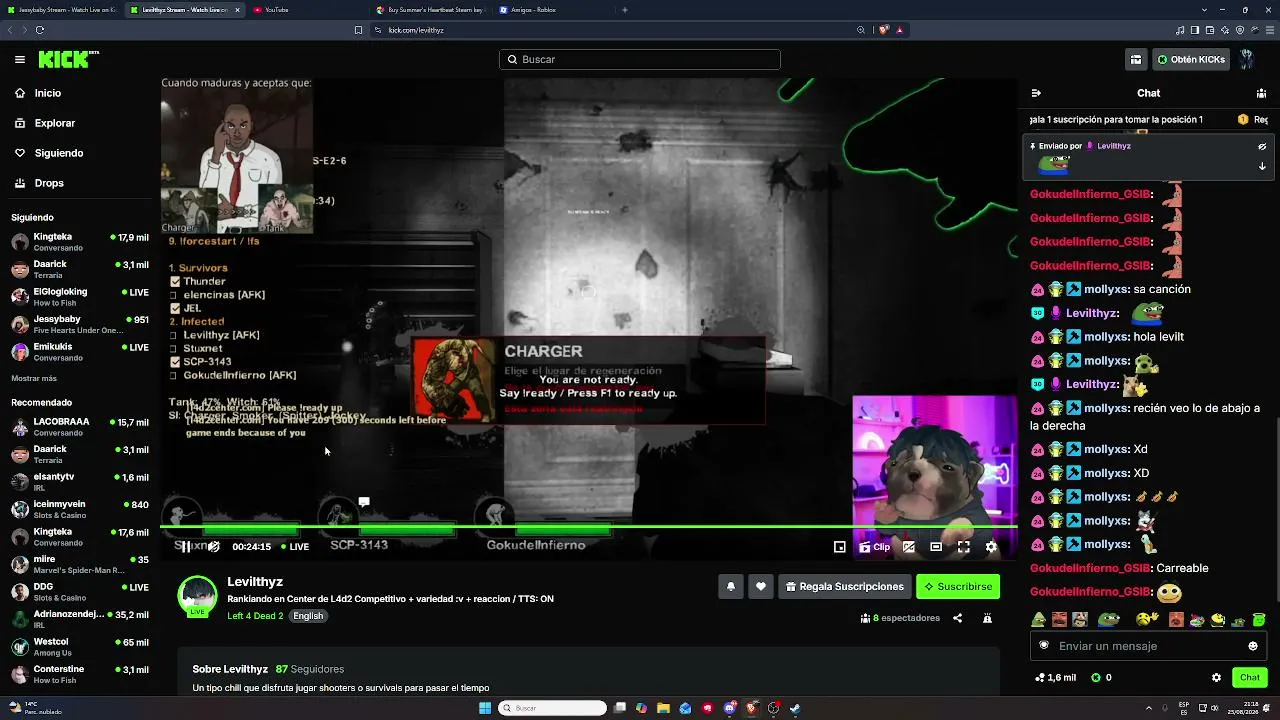Mute the stream volume
The height and width of the screenshot is (720, 1280).
(x=213, y=547)
